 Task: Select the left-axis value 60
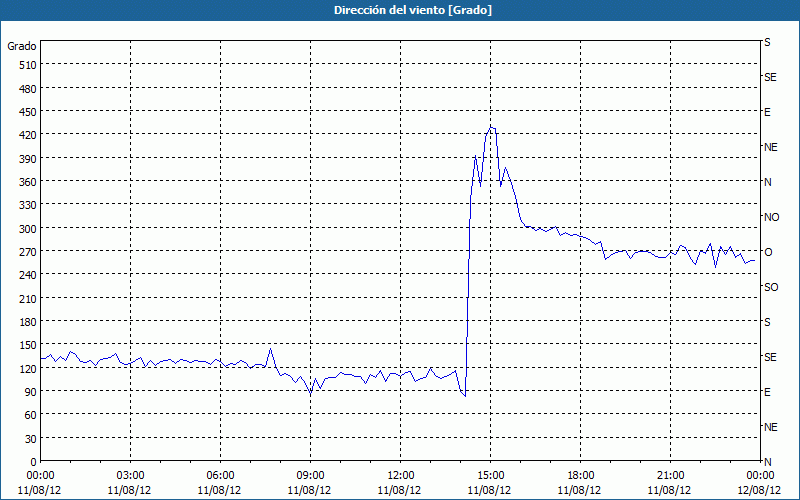pos(31,415)
